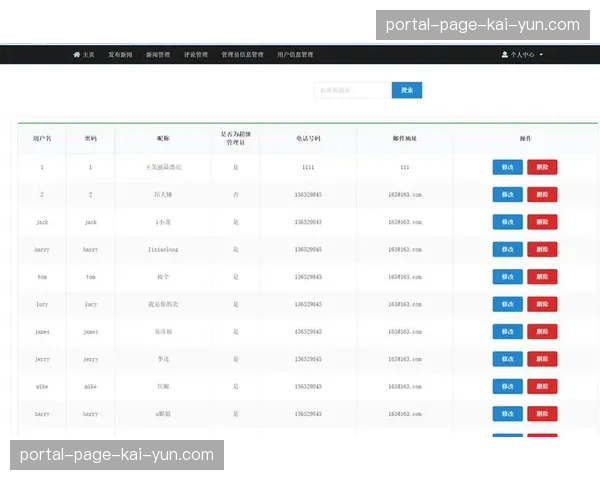
Task: Go to the 主页 menu item
Action: 88,55
